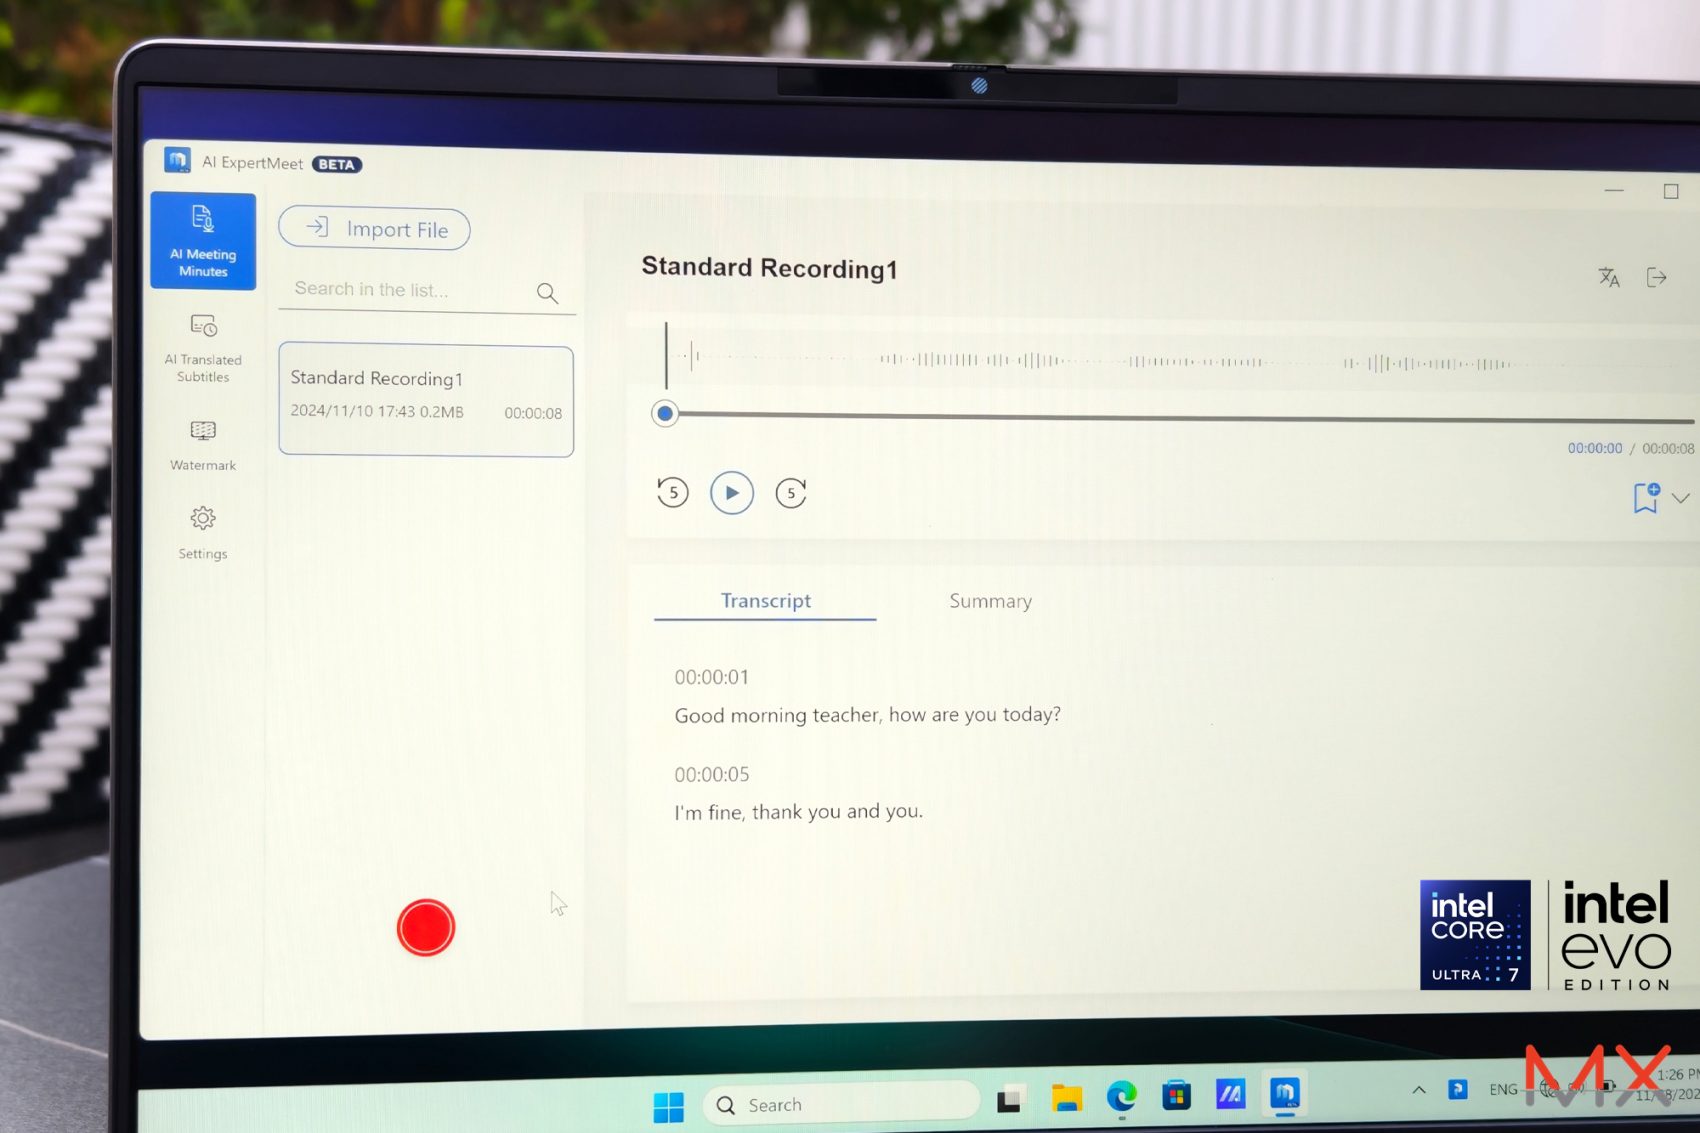This screenshot has width=1700, height=1133.
Task: Click the search magnifier icon
Action: 547,293
